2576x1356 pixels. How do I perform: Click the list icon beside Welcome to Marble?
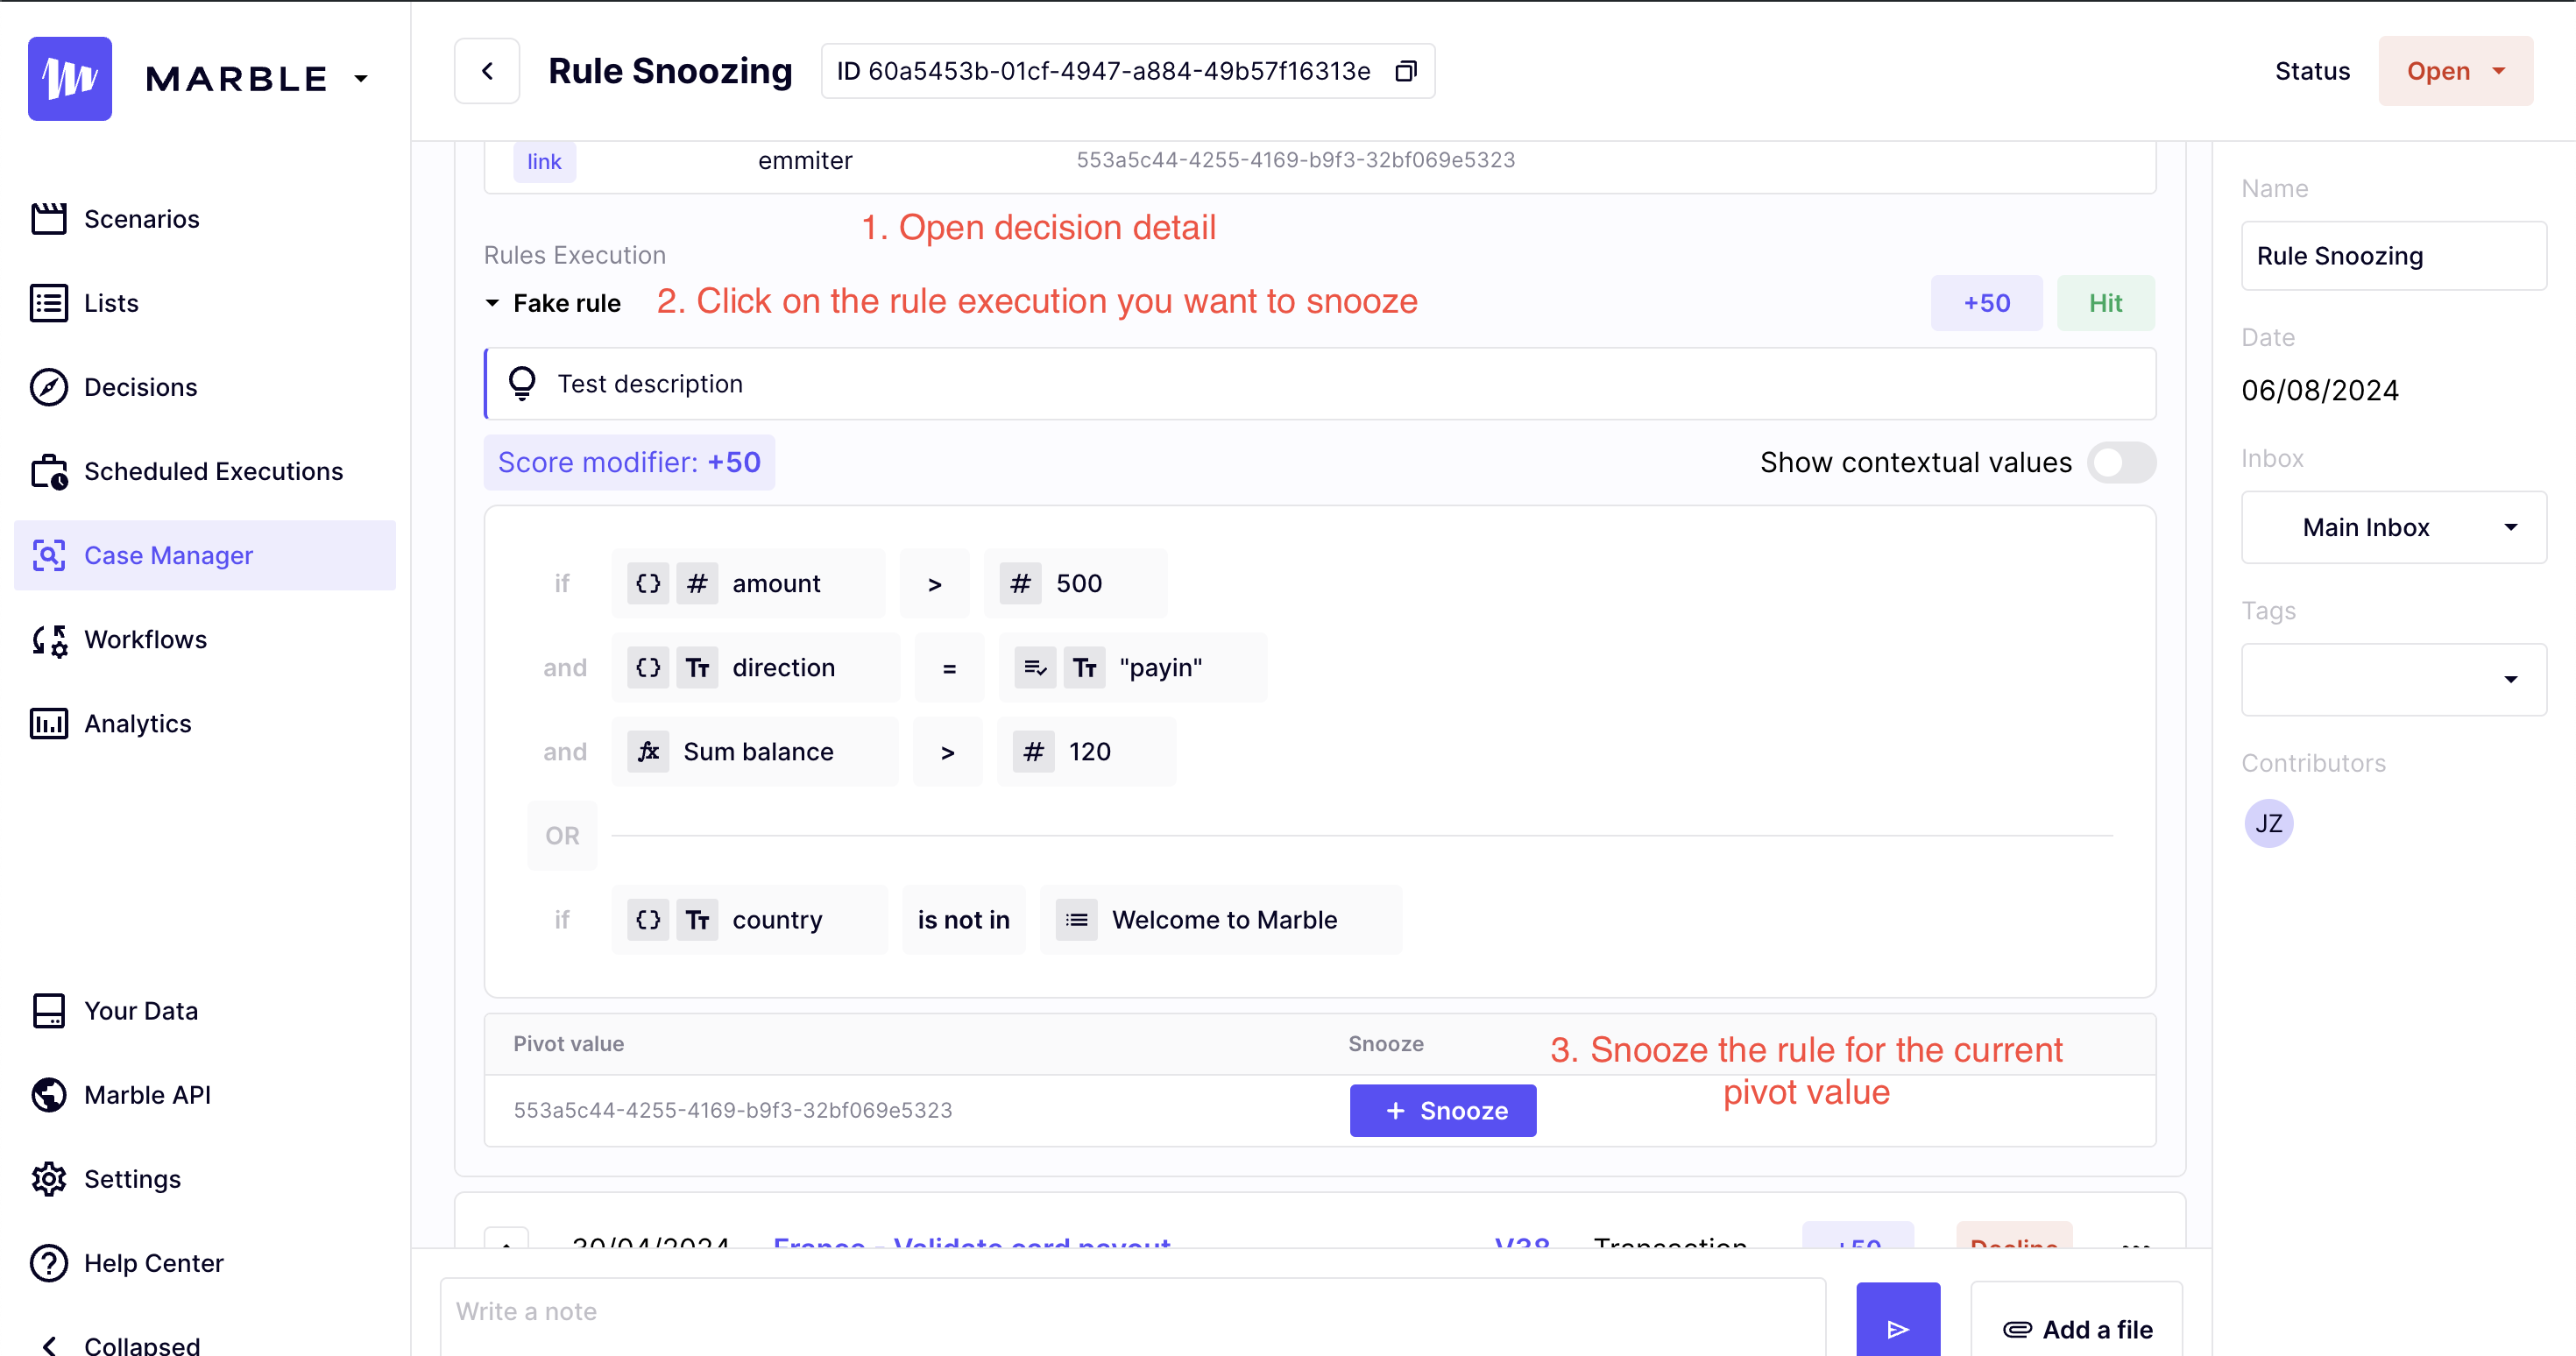pos(1076,919)
